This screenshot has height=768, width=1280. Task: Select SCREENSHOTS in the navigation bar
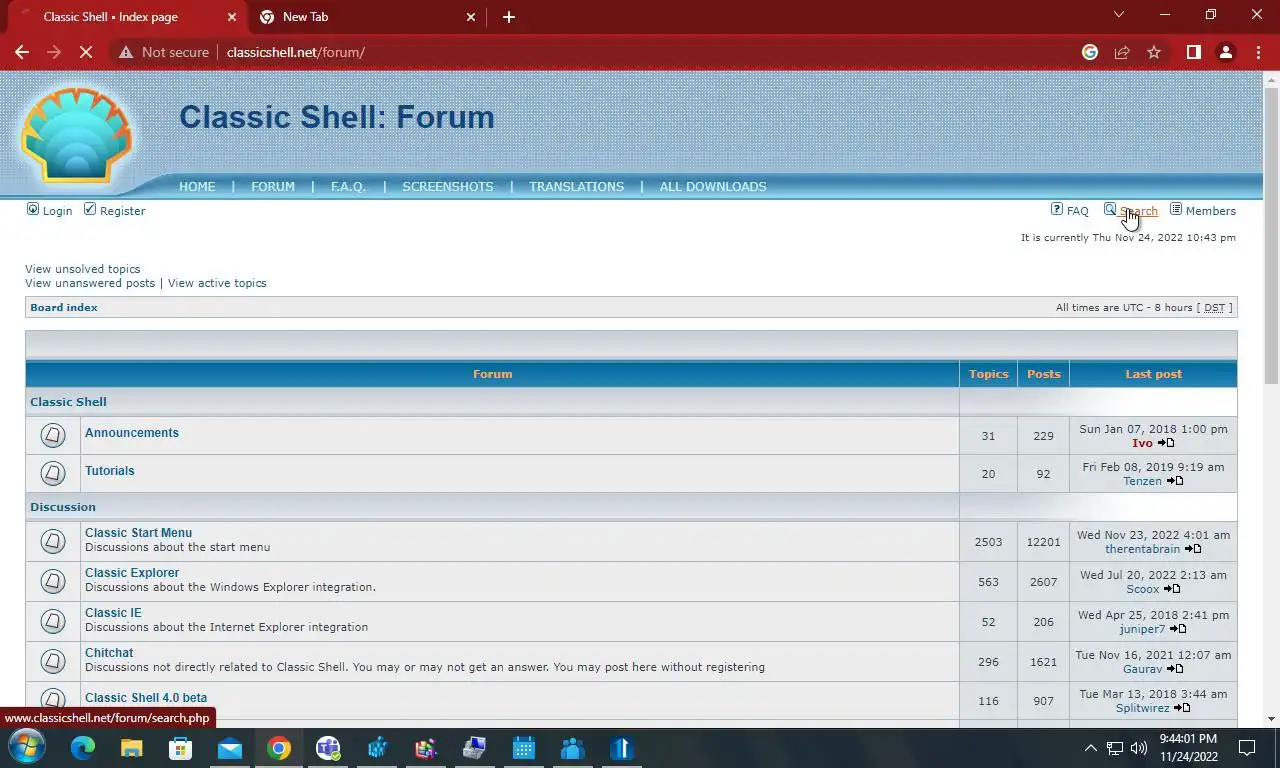click(x=448, y=187)
